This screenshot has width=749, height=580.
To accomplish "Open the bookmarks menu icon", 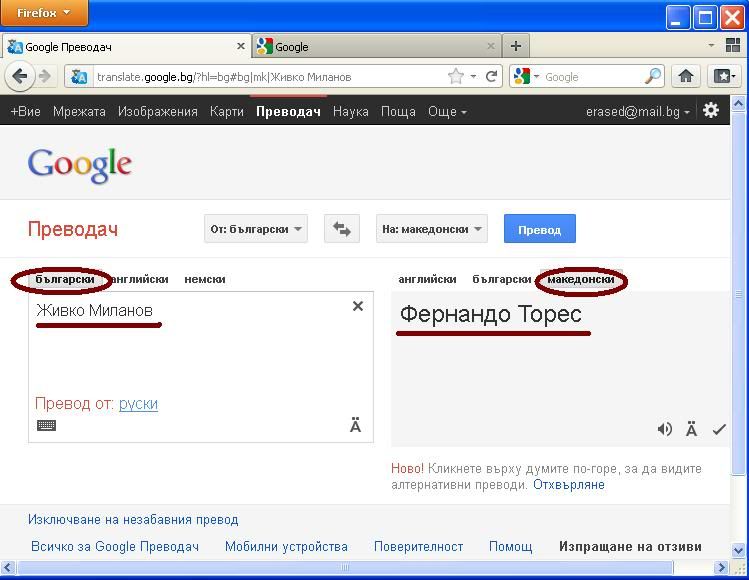I will click(725, 76).
